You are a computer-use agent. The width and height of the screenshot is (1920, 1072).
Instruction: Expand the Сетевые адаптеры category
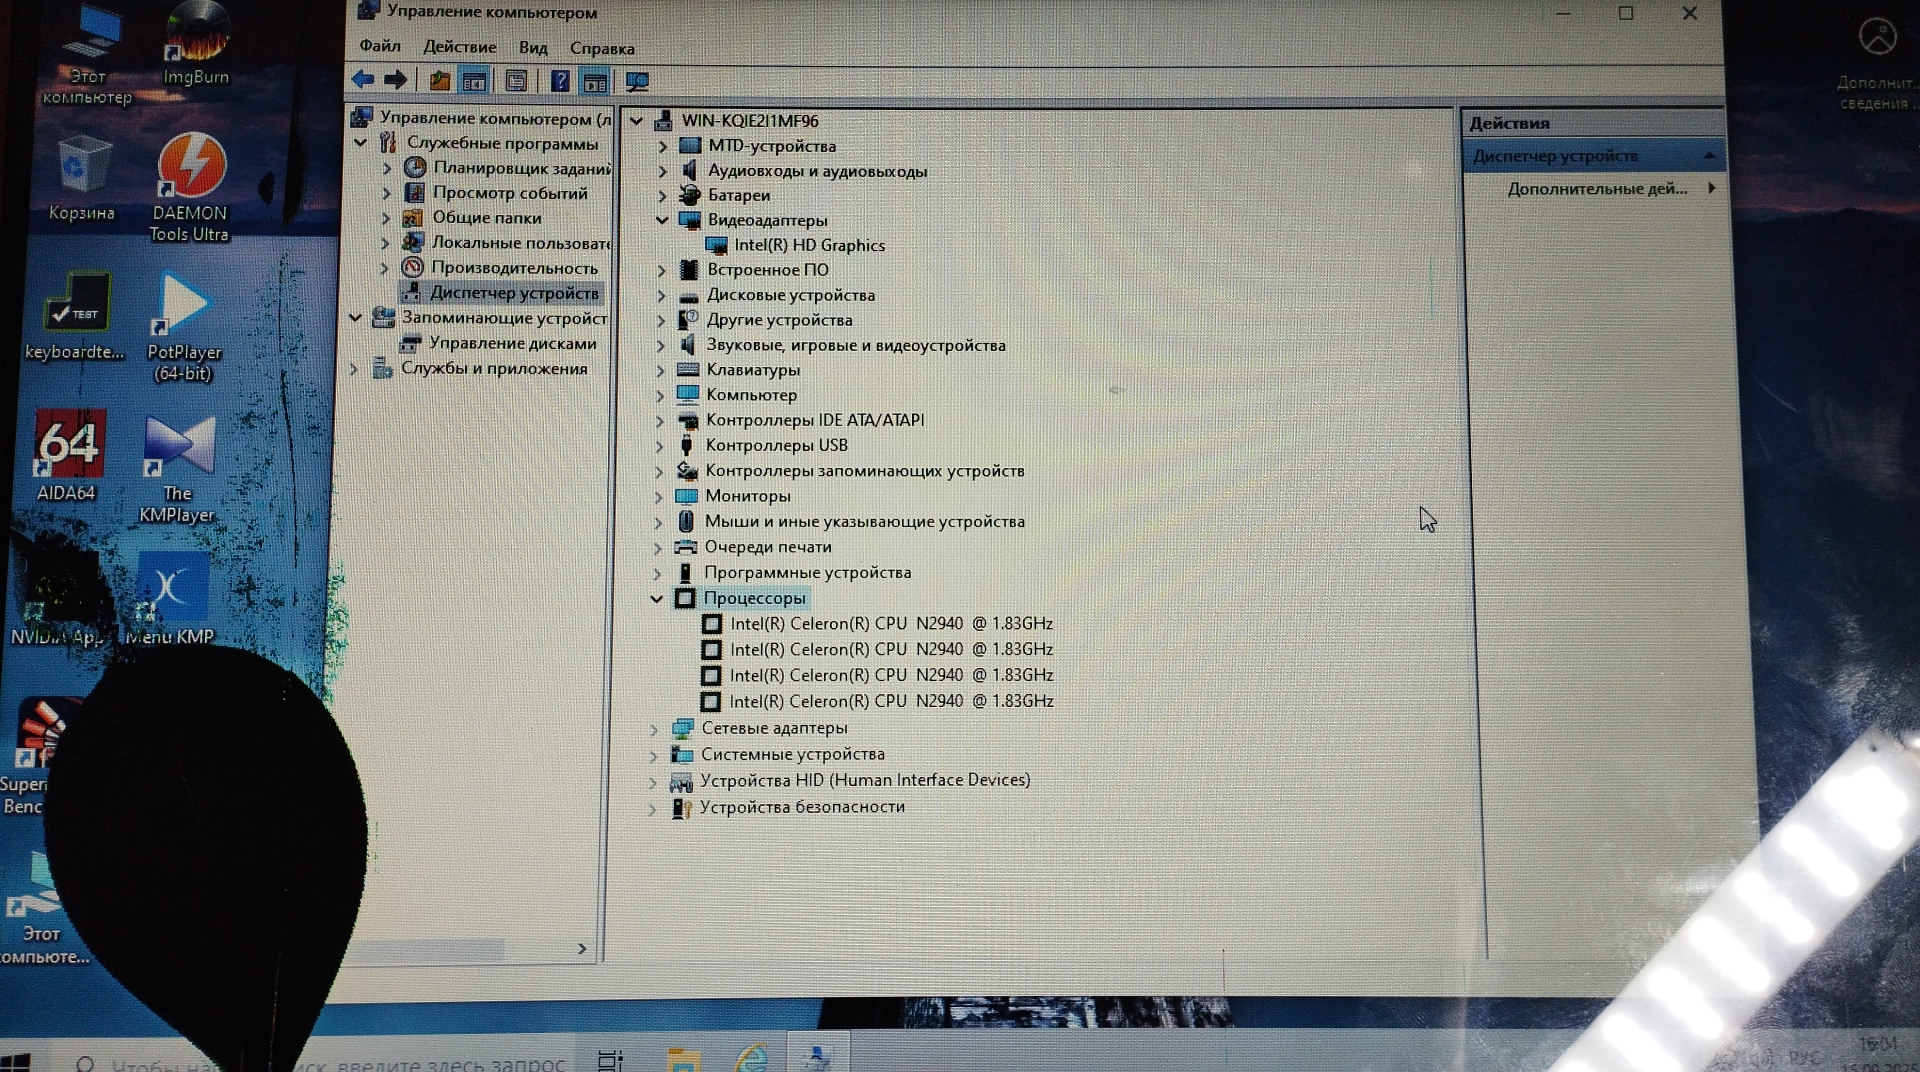click(654, 729)
